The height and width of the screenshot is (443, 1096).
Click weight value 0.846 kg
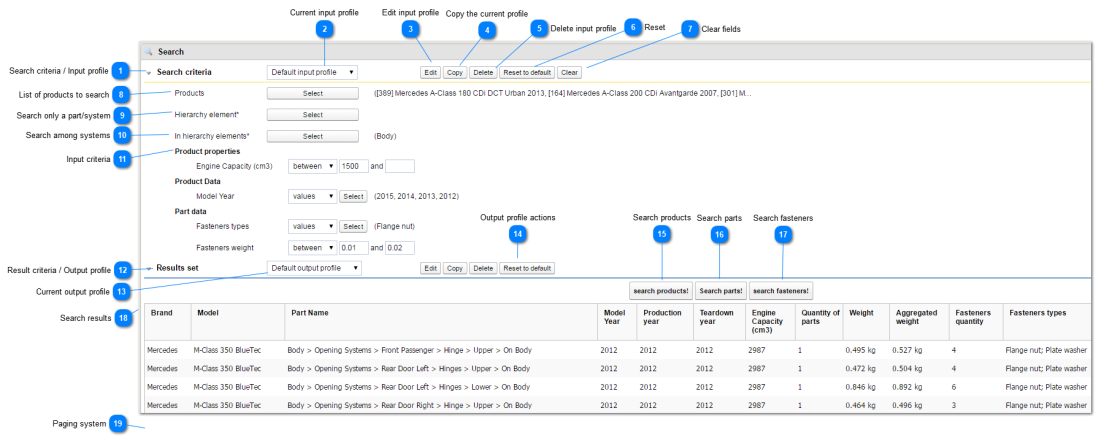tap(860, 387)
